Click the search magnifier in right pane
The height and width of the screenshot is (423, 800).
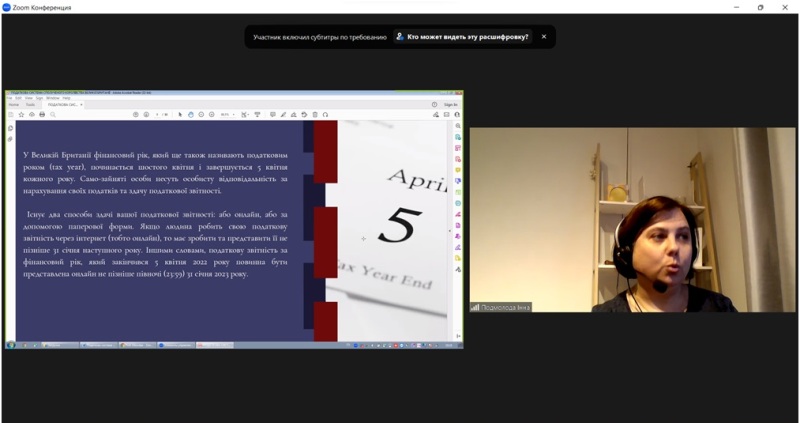[458, 127]
